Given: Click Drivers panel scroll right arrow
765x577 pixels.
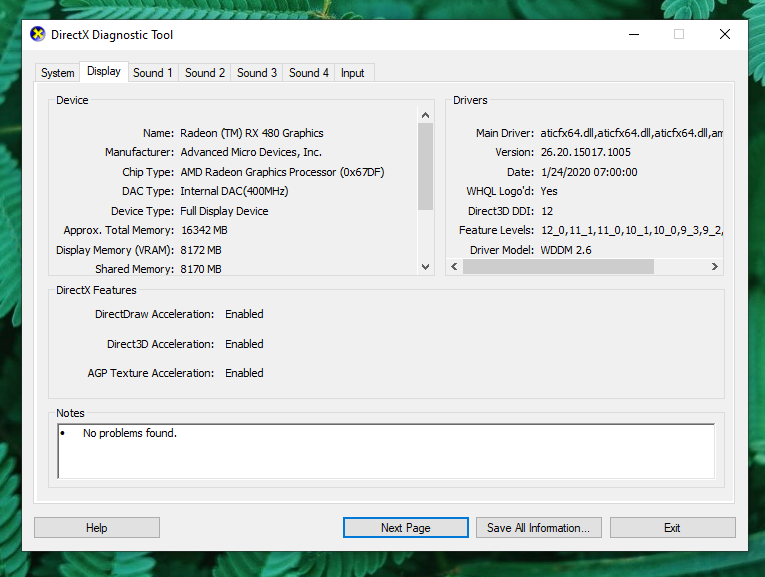Looking at the screenshot, I should [715, 266].
